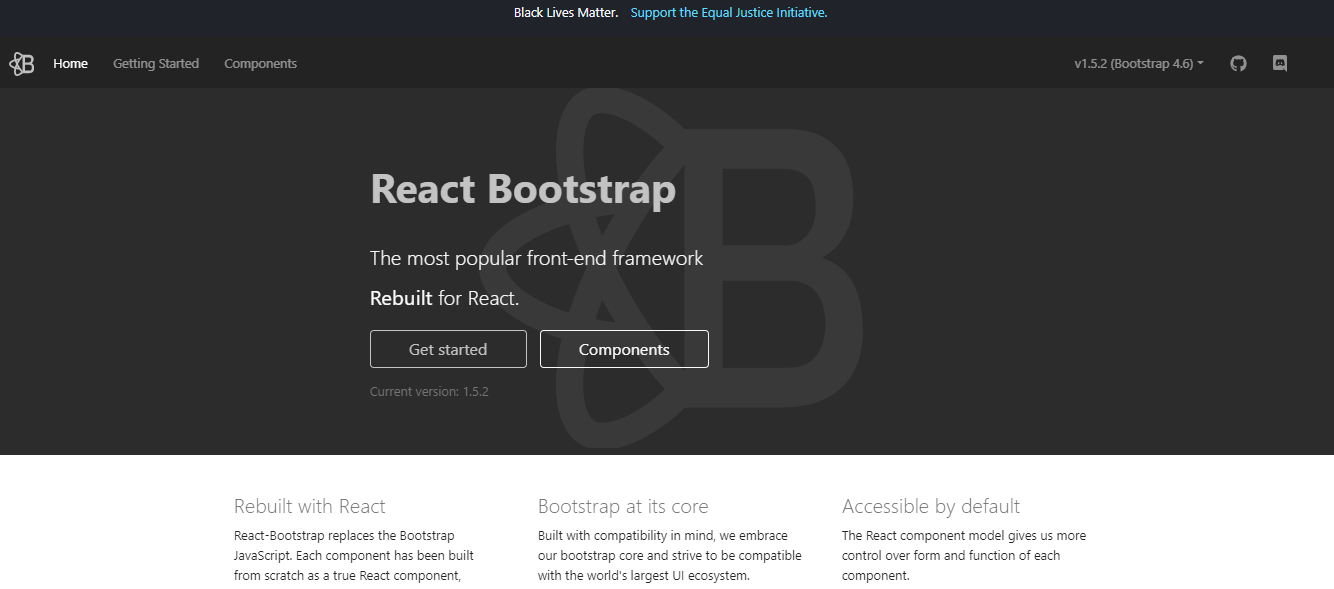The height and width of the screenshot is (589, 1334).
Task: Click the React Bootstrap logo in navbar
Action: [x=22, y=64]
